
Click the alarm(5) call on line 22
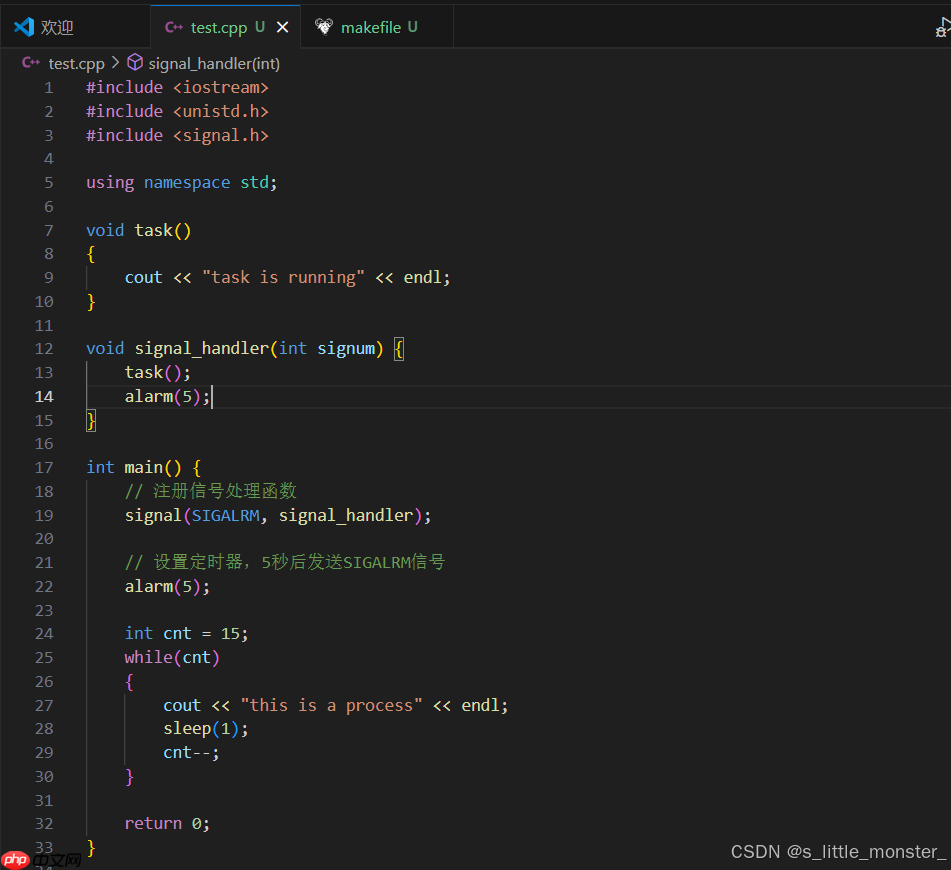167,587
